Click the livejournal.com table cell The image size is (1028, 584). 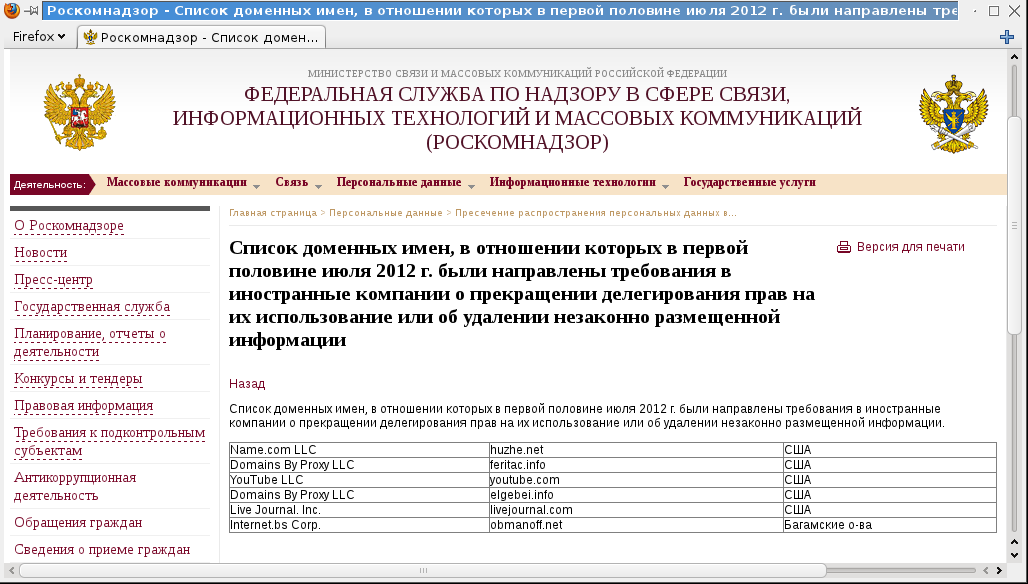[x=636, y=510]
